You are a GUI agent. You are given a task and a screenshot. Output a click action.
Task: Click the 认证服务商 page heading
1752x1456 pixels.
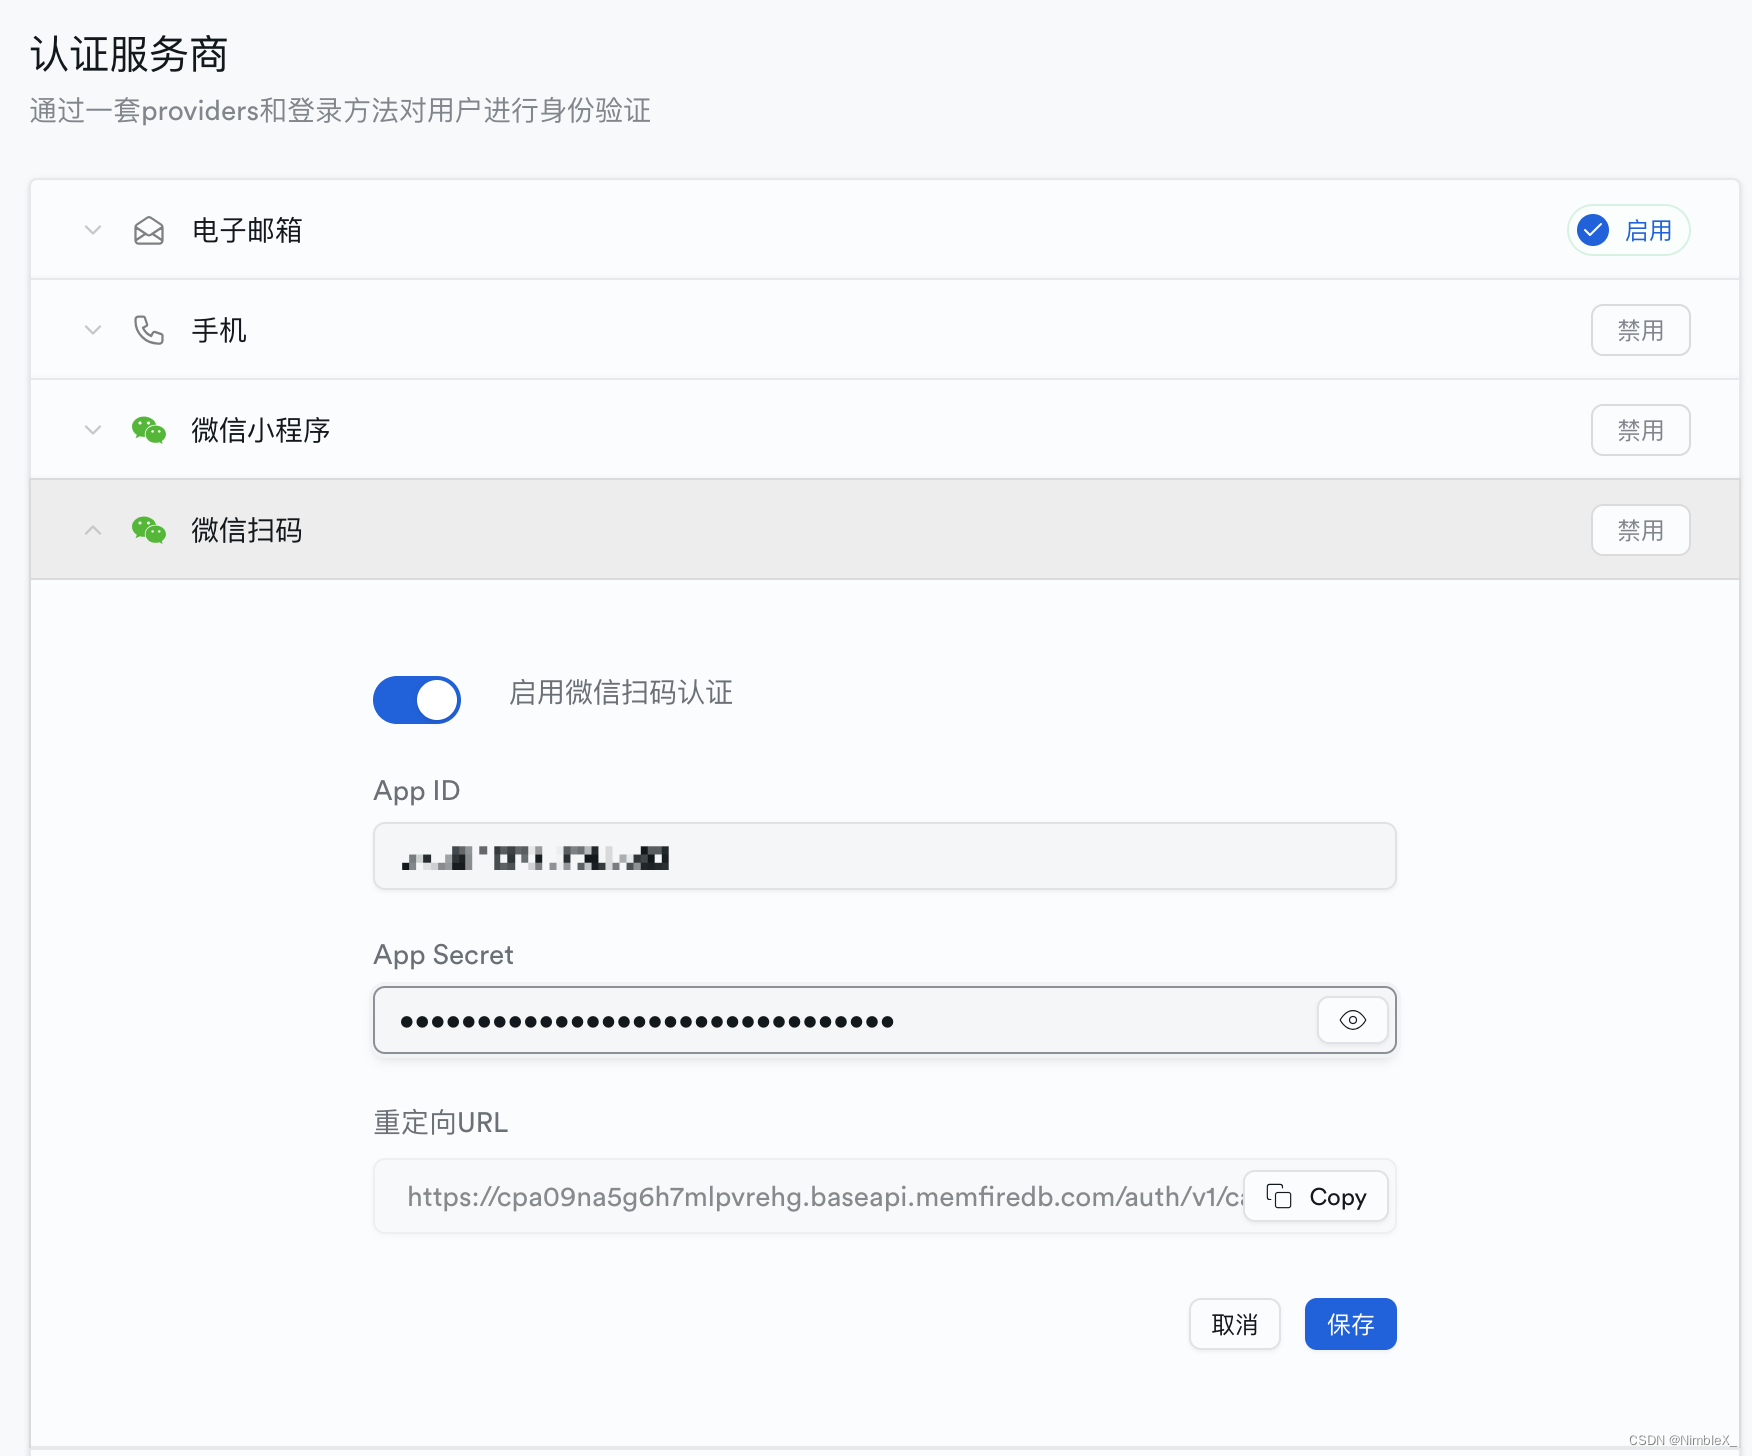pos(129,54)
